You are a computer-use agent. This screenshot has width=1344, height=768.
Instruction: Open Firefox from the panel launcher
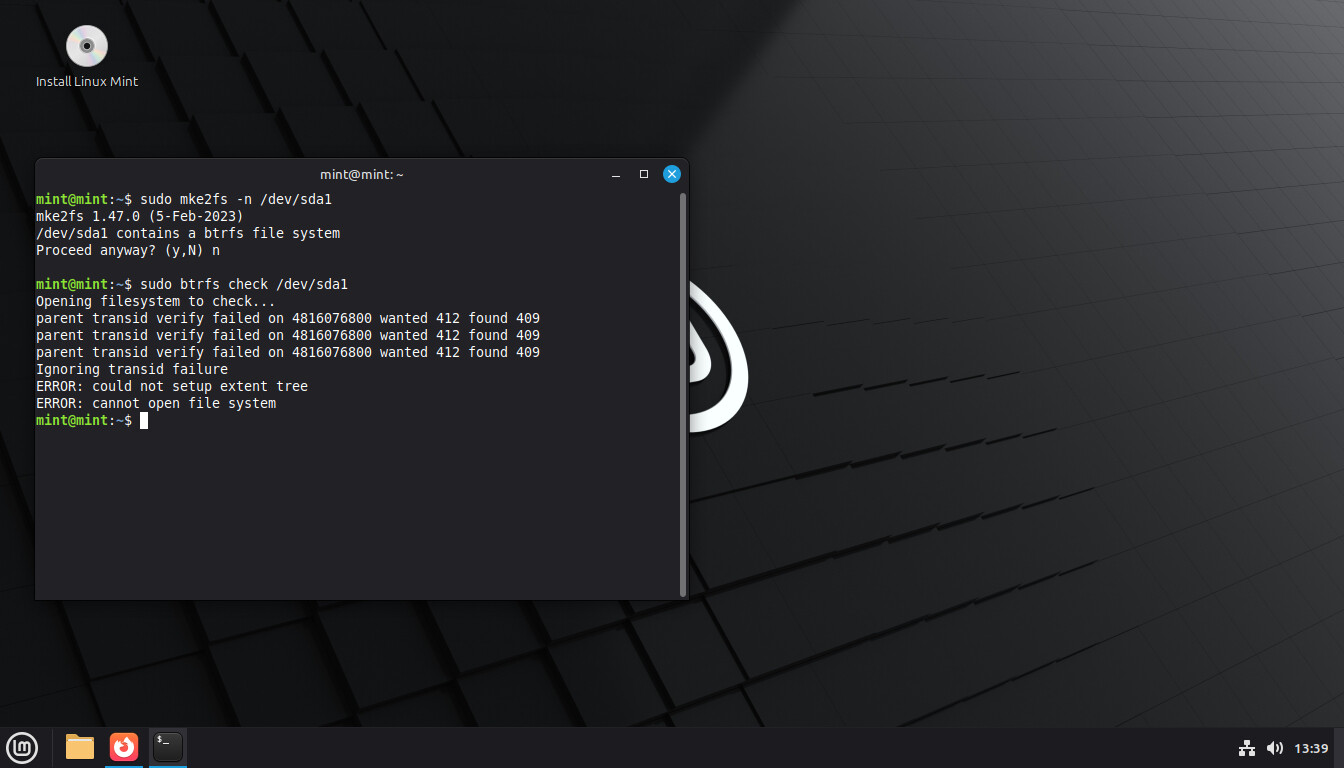[x=124, y=747]
